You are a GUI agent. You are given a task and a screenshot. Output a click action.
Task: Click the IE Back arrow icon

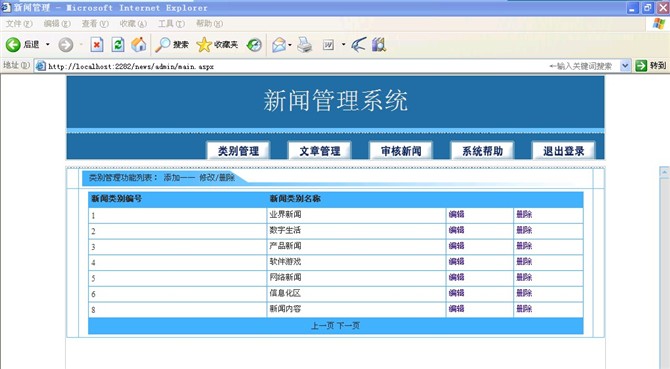pyautogui.click(x=13, y=44)
